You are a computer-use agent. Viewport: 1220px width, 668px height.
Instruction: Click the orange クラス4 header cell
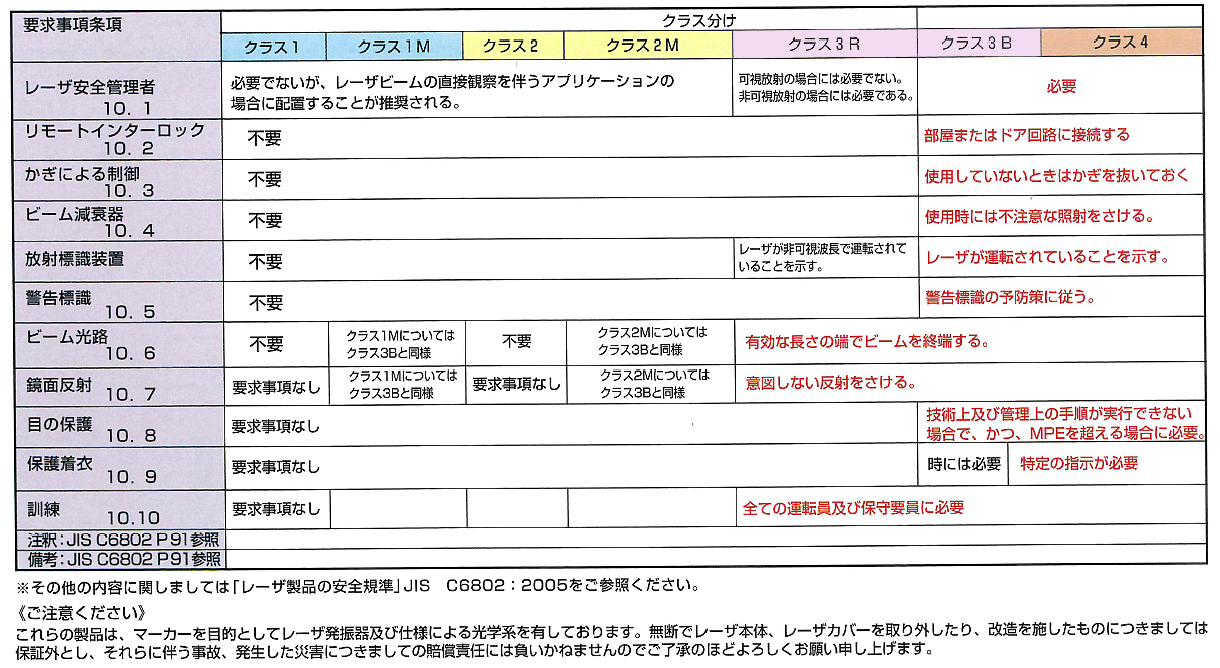point(1121,43)
